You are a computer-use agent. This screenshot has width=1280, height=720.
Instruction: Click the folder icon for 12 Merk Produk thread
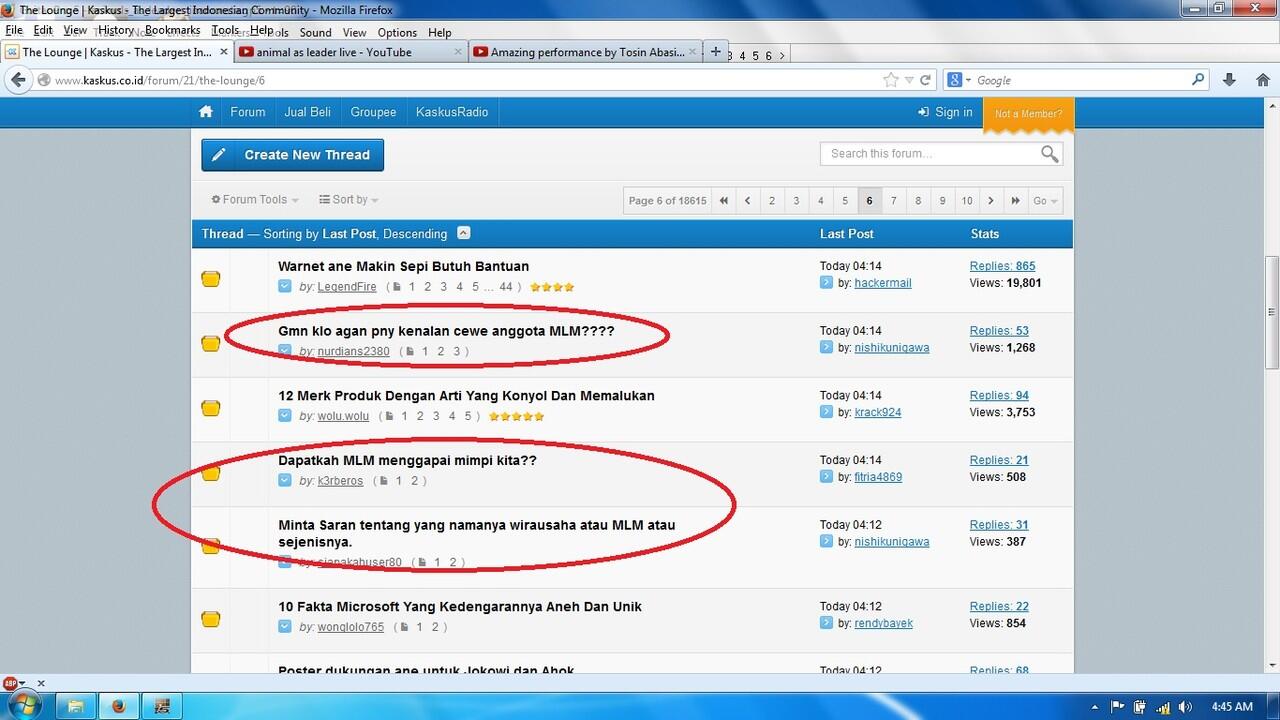[x=210, y=408]
